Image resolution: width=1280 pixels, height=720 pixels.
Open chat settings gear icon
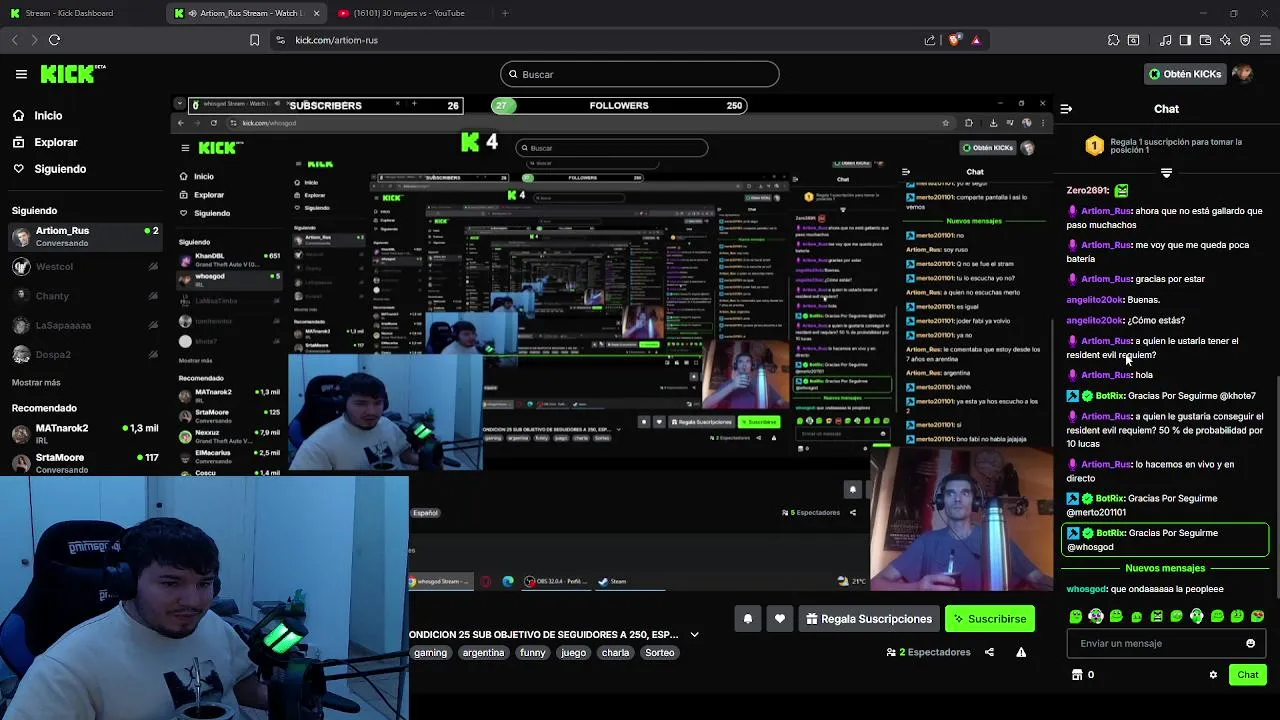1213,675
